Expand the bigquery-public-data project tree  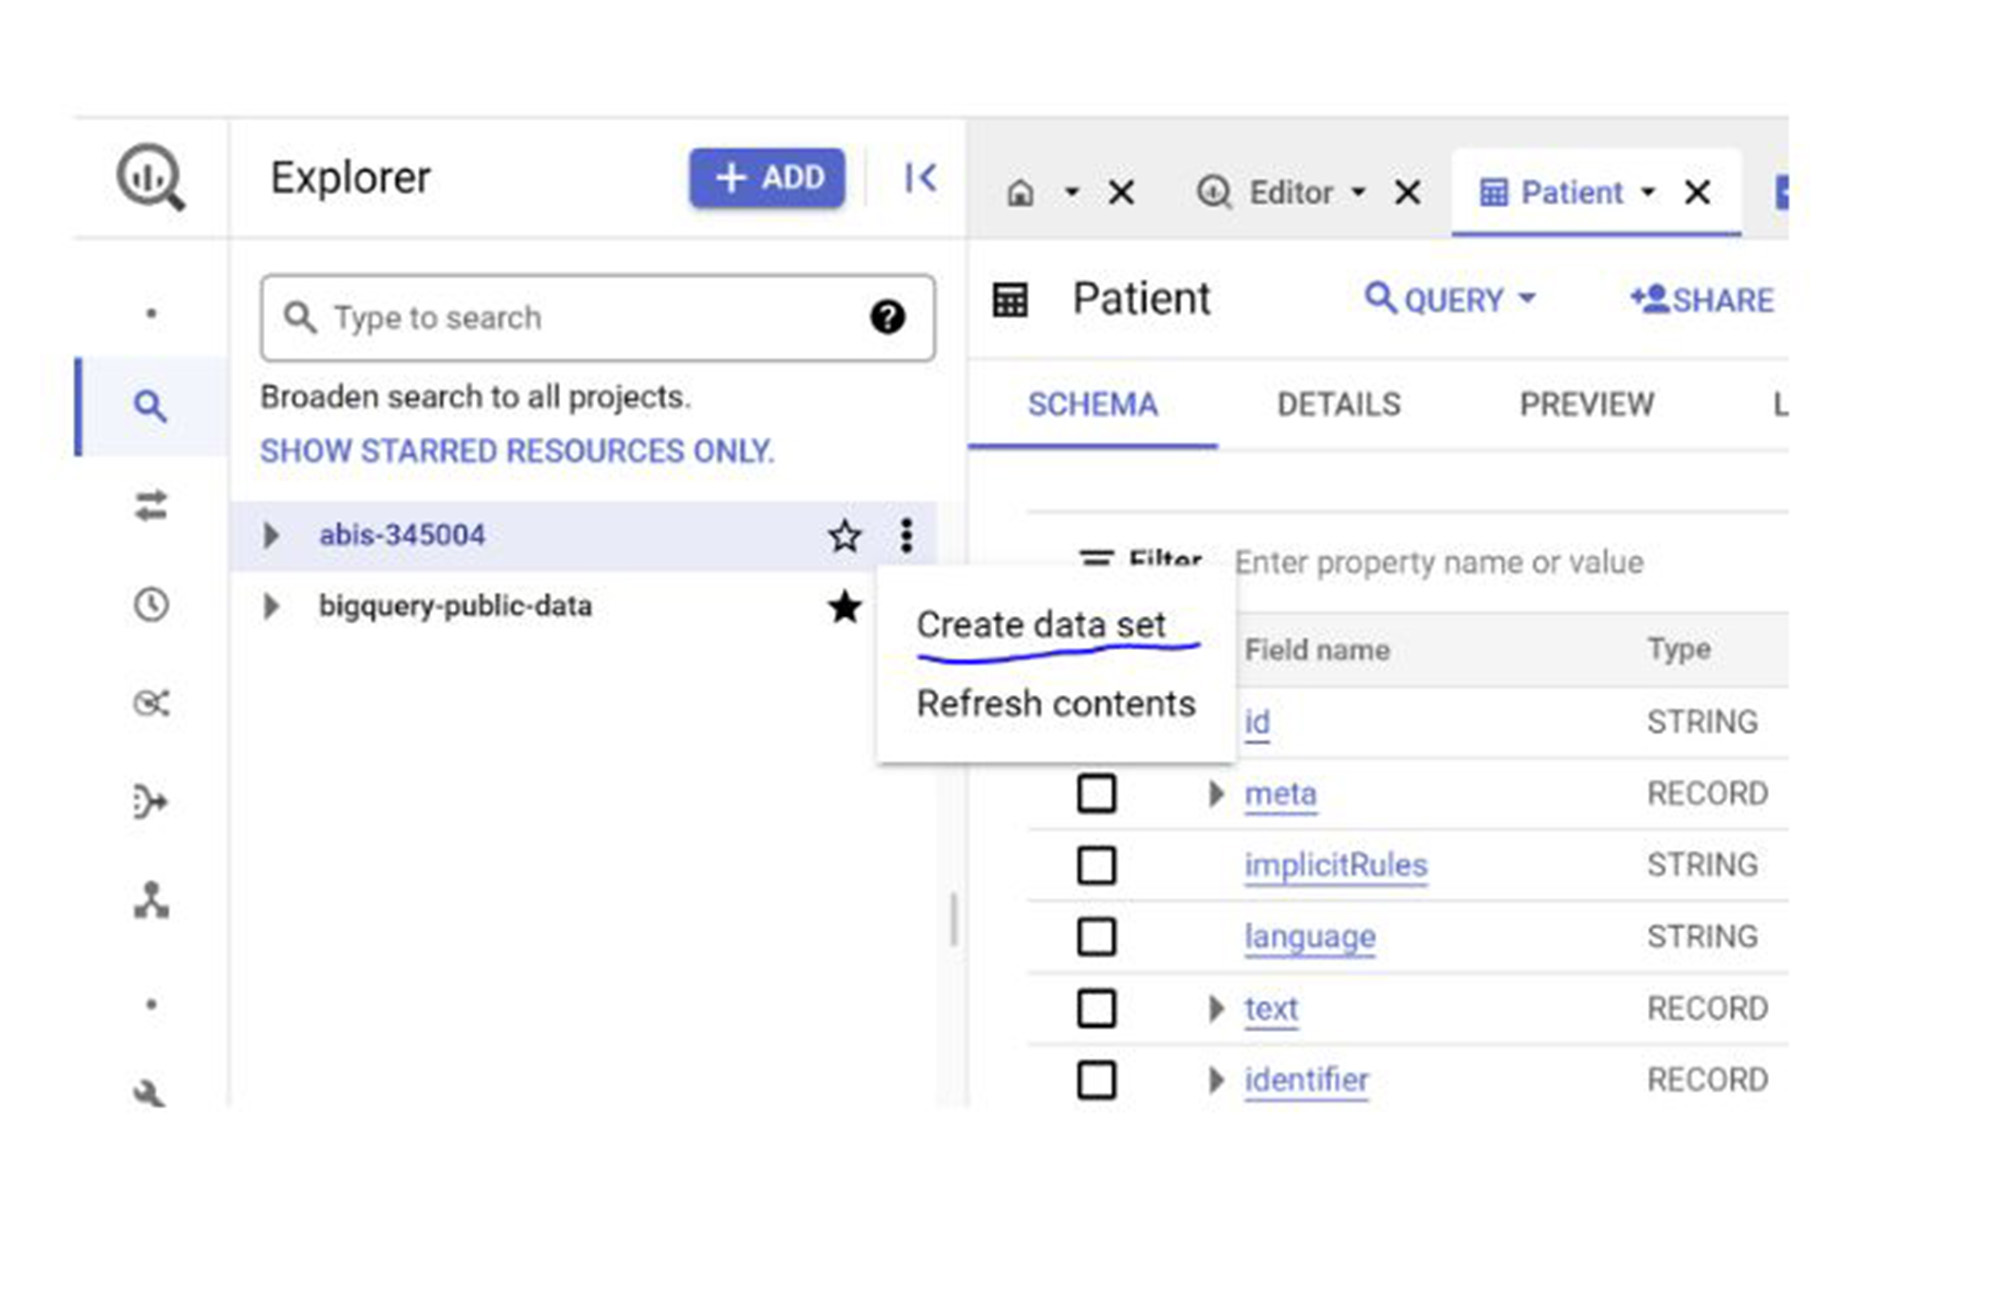[x=270, y=606]
